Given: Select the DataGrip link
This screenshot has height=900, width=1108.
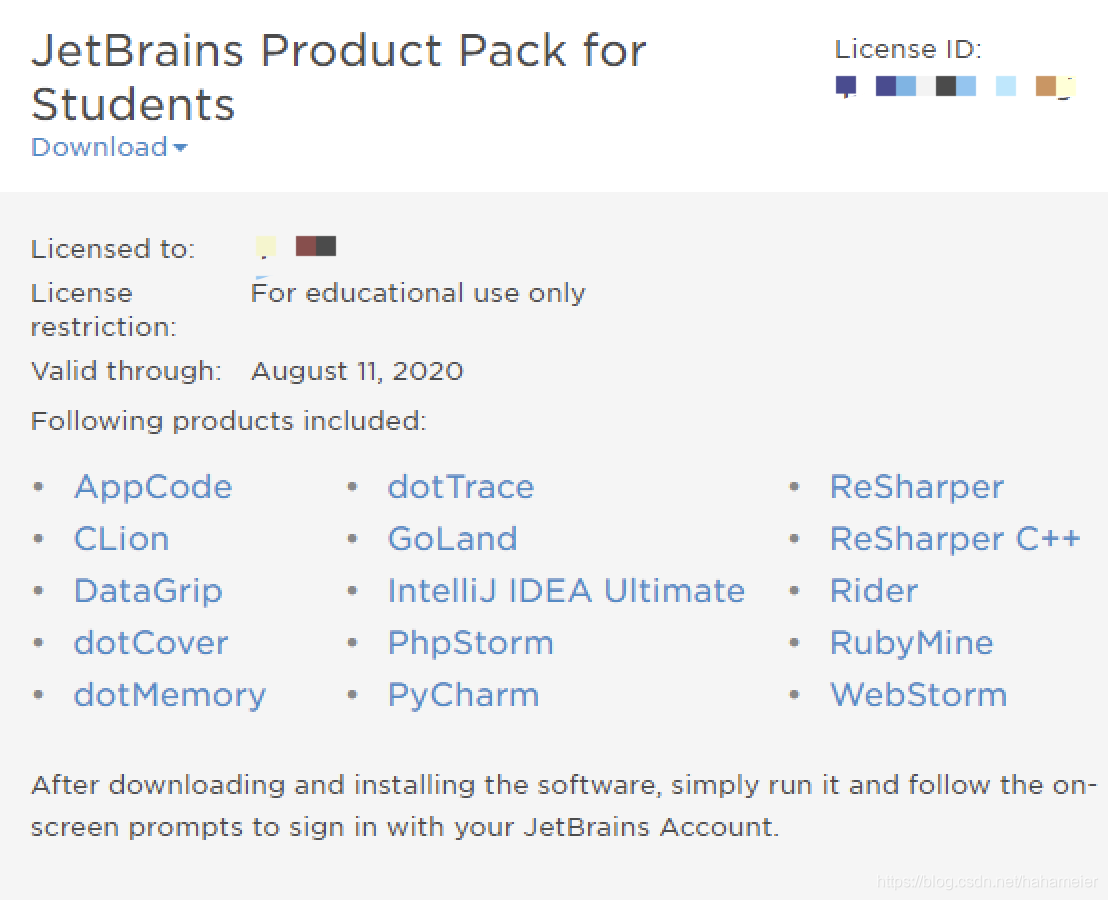Looking at the screenshot, I should tap(148, 591).
